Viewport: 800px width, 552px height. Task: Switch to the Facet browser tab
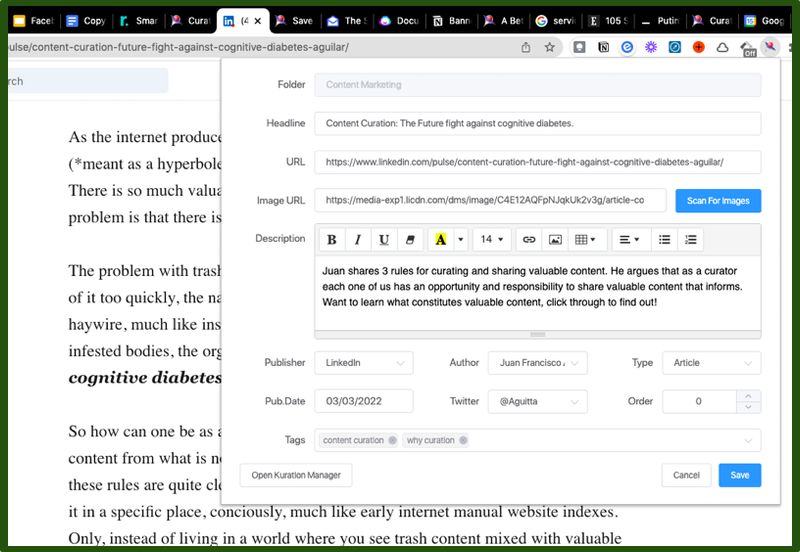(x=33, y=21)
